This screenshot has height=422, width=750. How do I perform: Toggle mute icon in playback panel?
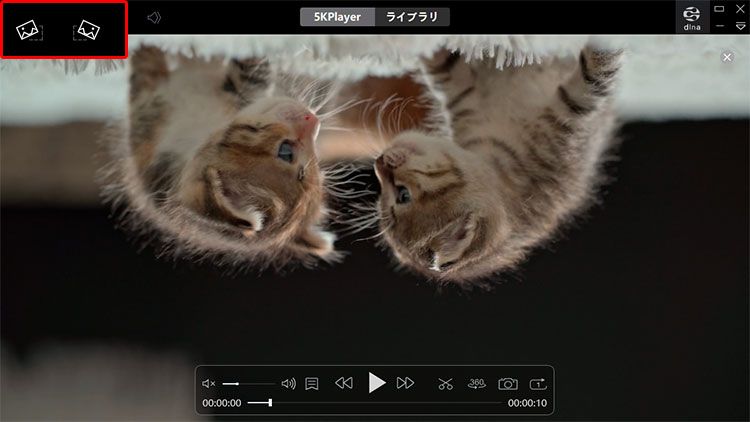click(209, 383)
